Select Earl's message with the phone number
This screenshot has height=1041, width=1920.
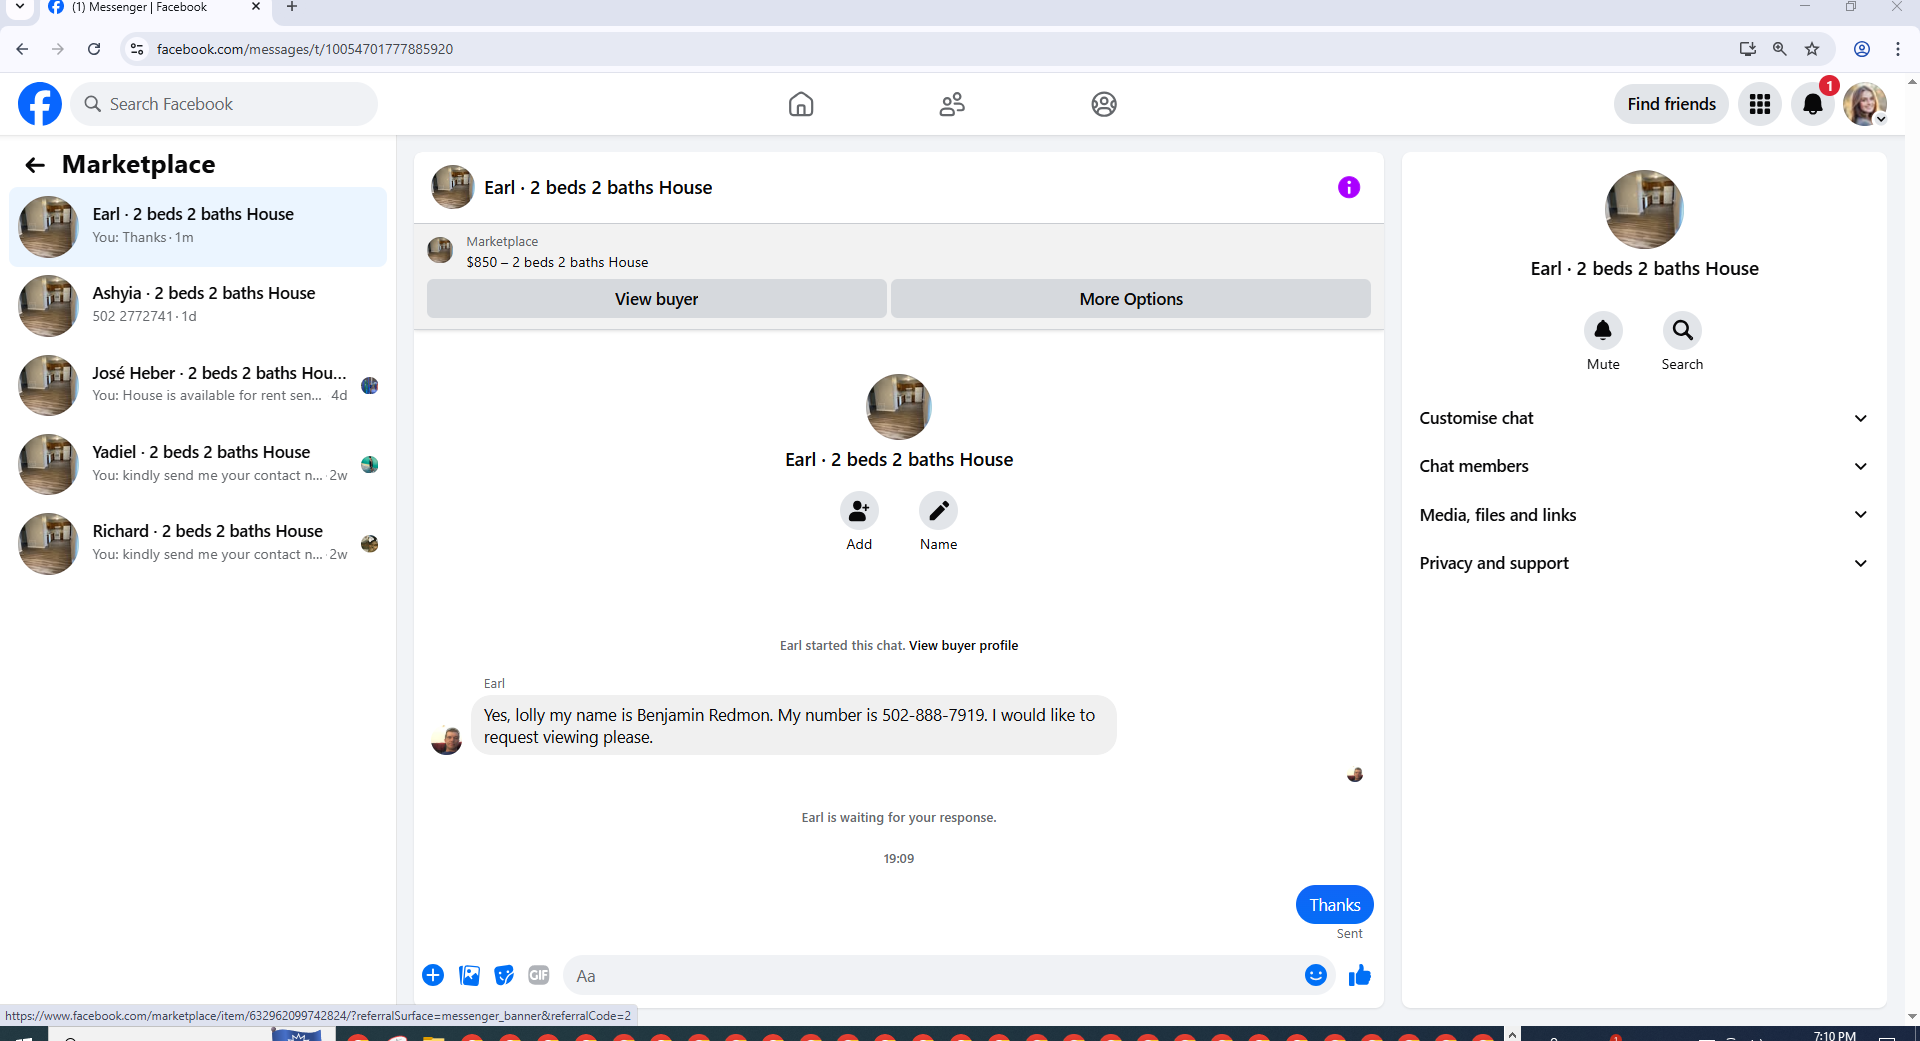[794, 726]
